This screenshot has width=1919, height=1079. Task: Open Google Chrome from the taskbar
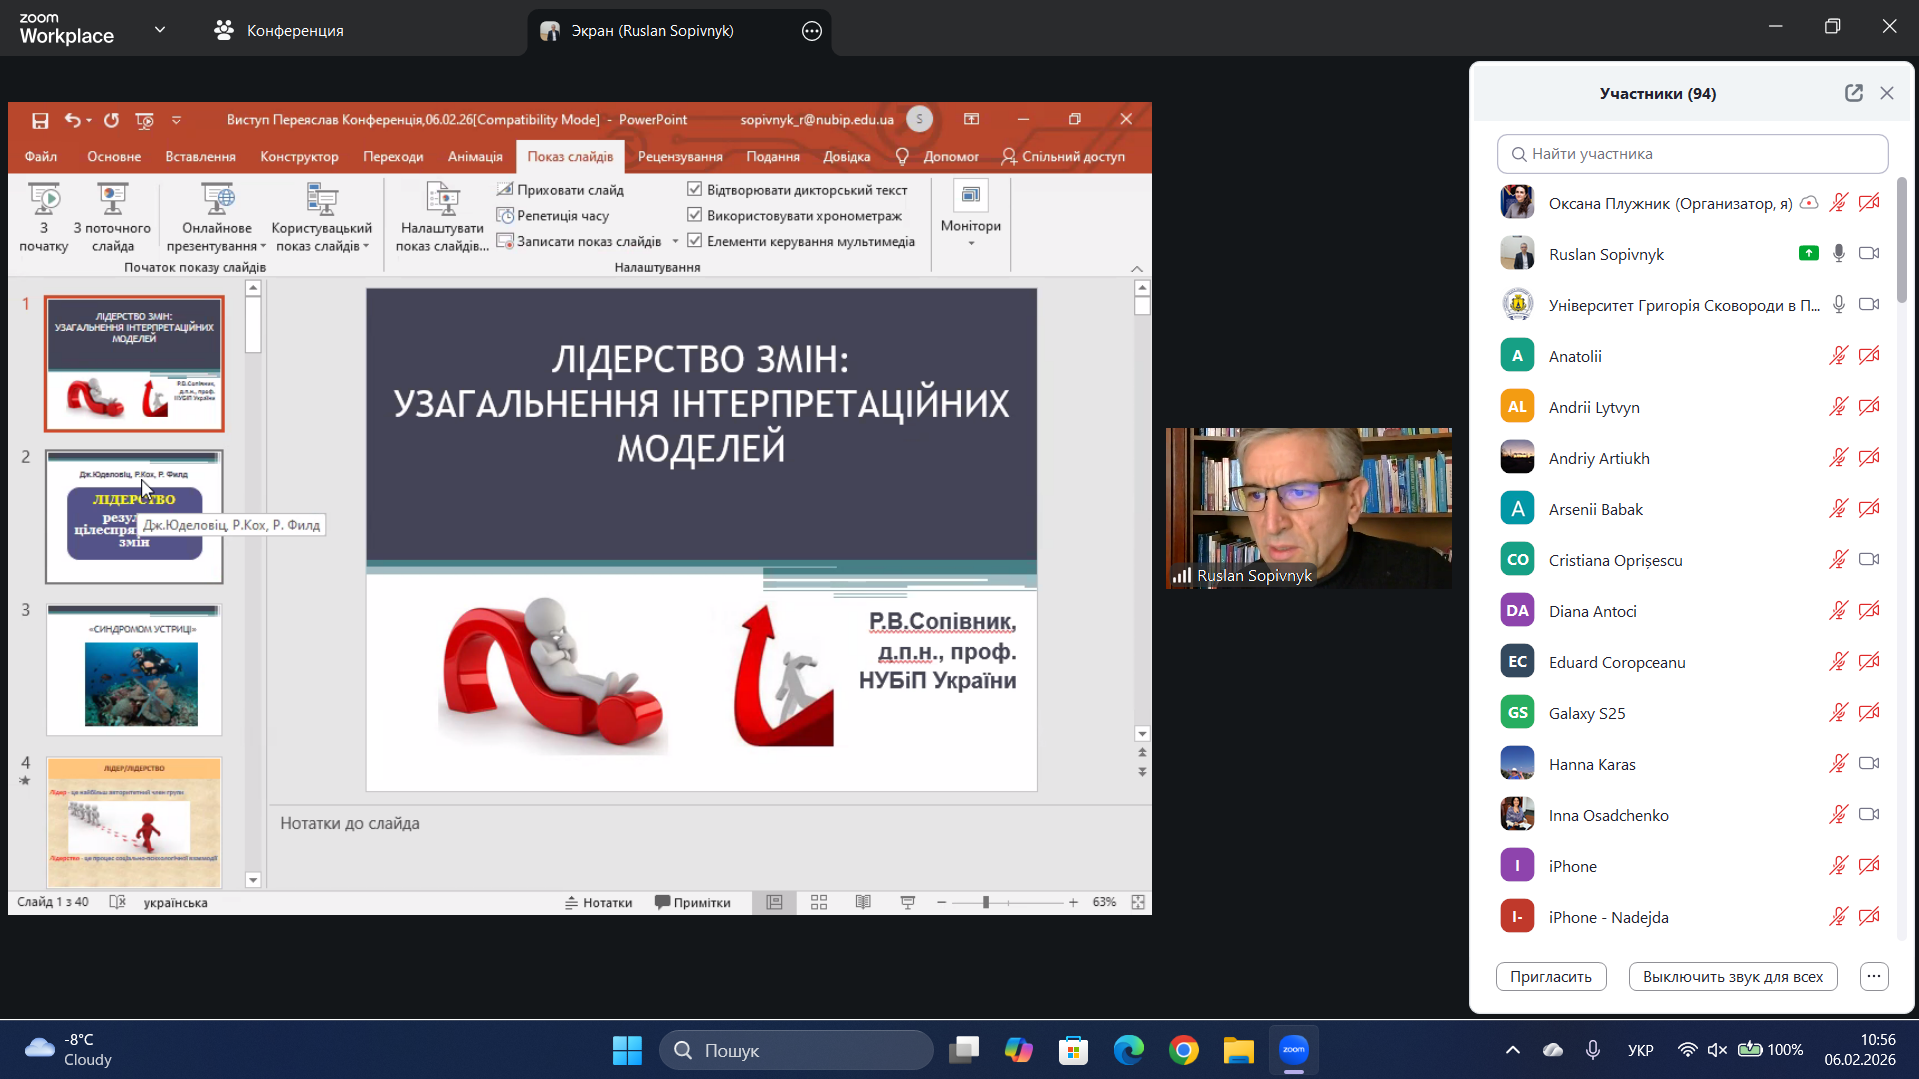coord(1183,1050)
